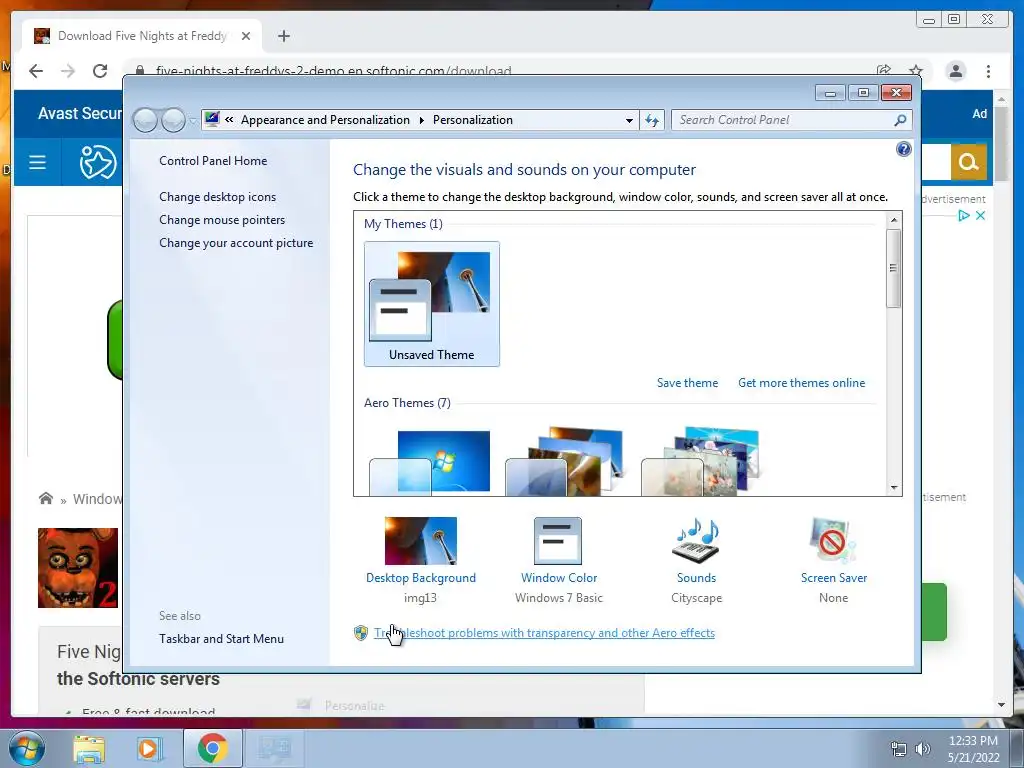Click the help question mark icon

[x=903, y=150]
